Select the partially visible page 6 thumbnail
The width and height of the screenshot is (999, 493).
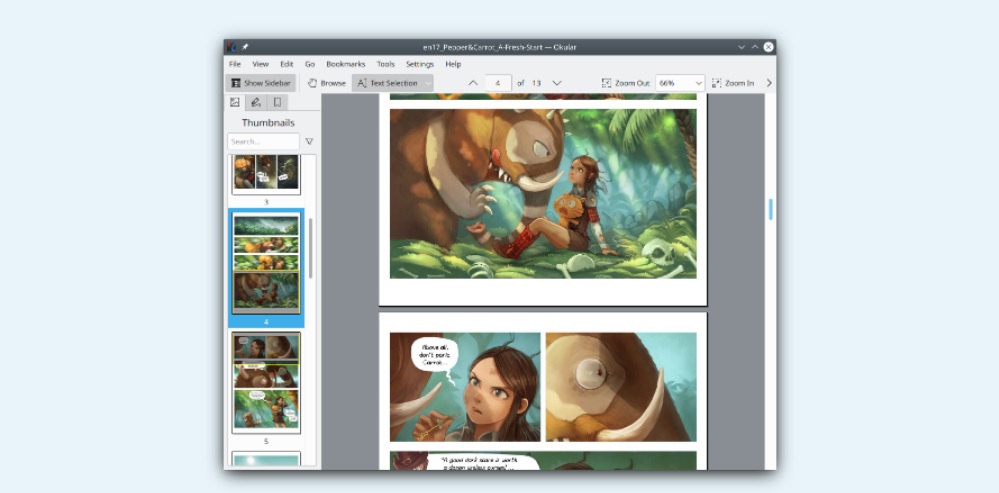coord(266,459)
